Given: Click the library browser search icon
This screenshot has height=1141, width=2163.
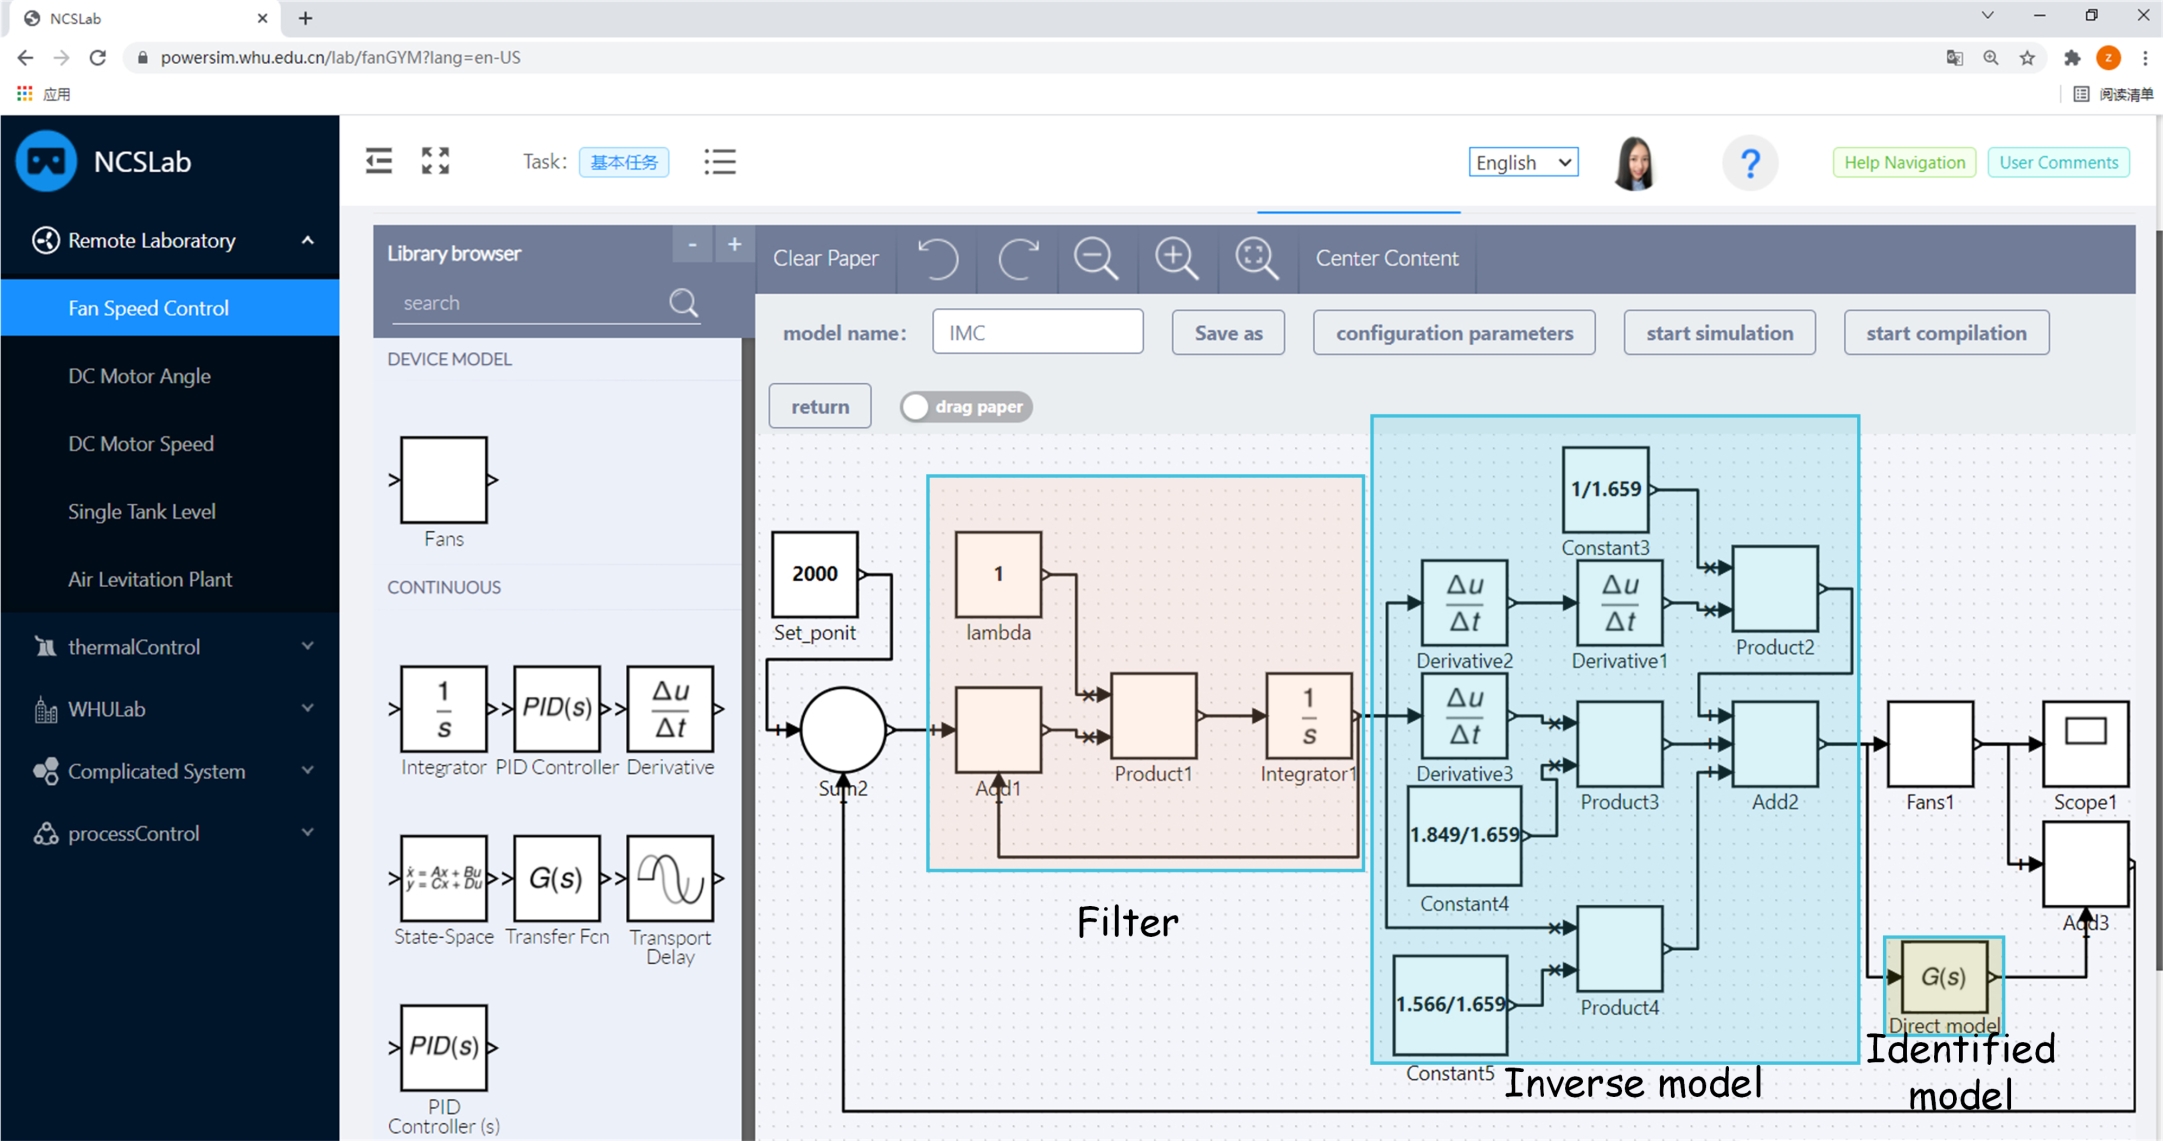Looking at the screenshot, I should pyautogui.click(x=684, y=303).
